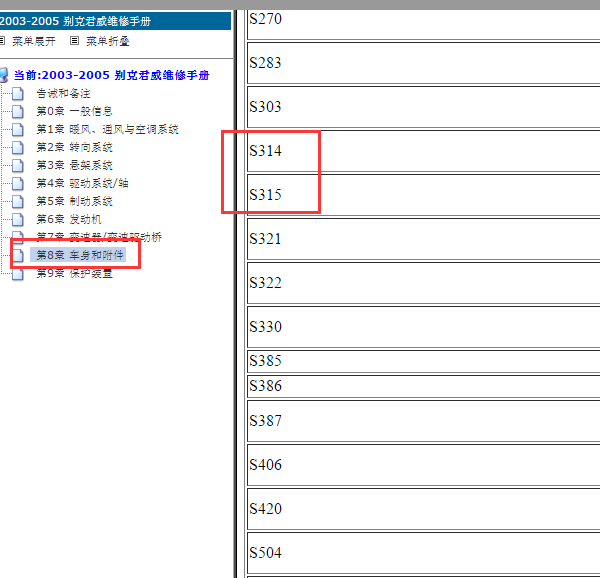
Task: Click page icon next to 第6章 发动机
Action: coord(18,219)
